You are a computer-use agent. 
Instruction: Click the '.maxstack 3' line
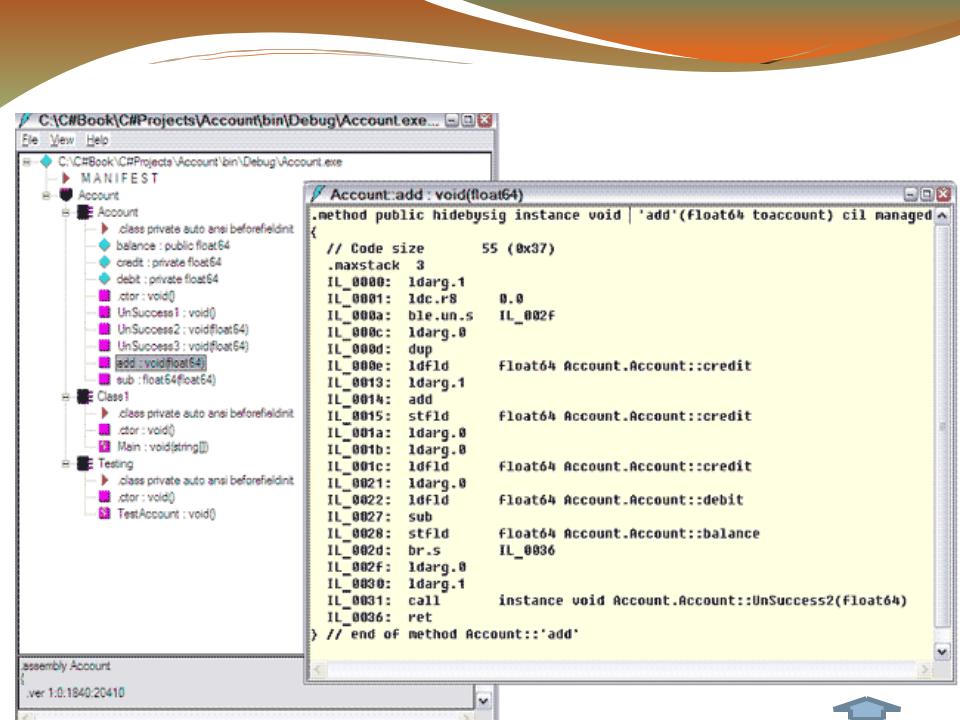click(375, 265)
